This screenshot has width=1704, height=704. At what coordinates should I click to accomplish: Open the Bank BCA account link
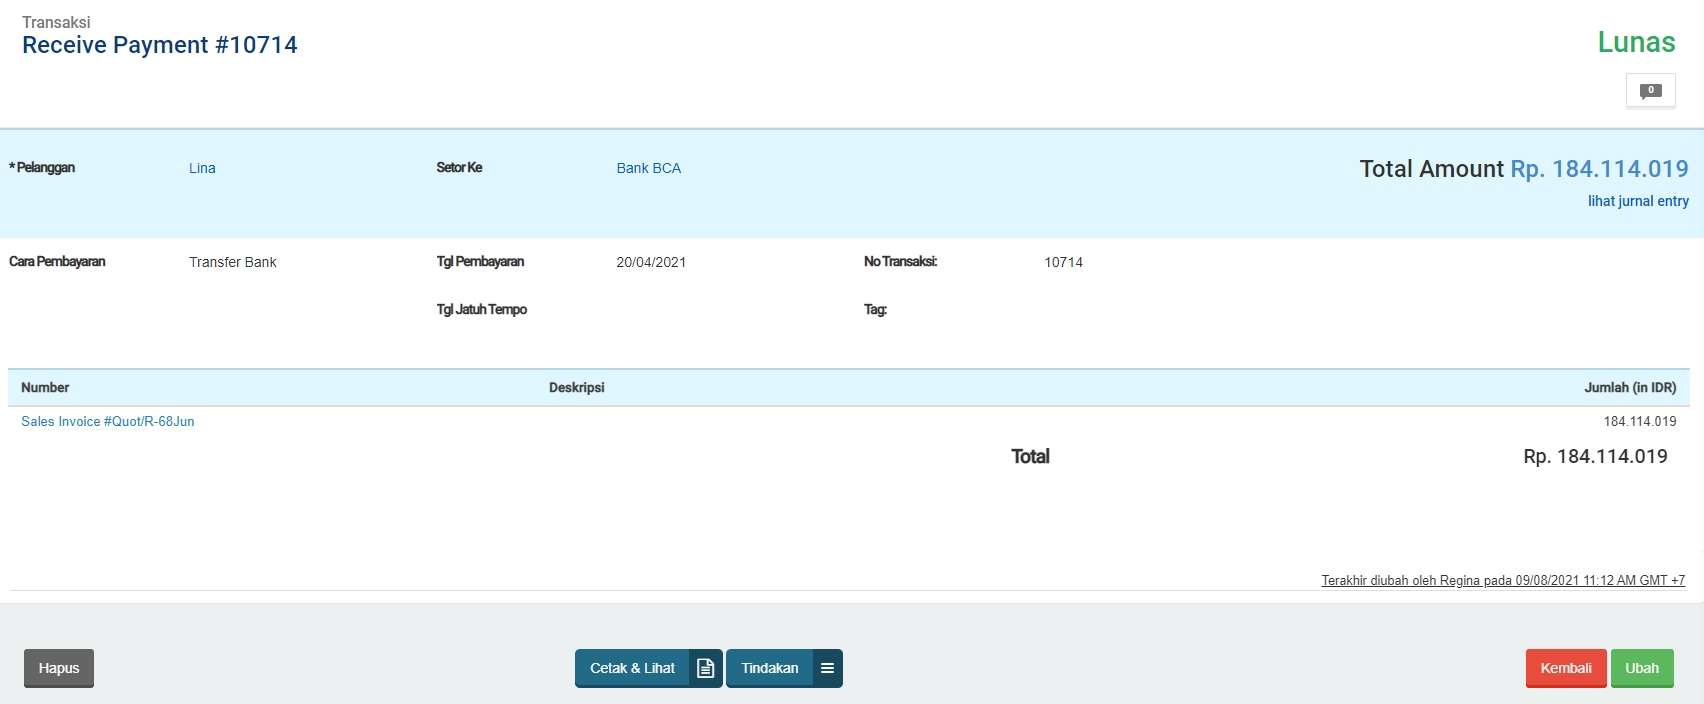pos(648,168)
